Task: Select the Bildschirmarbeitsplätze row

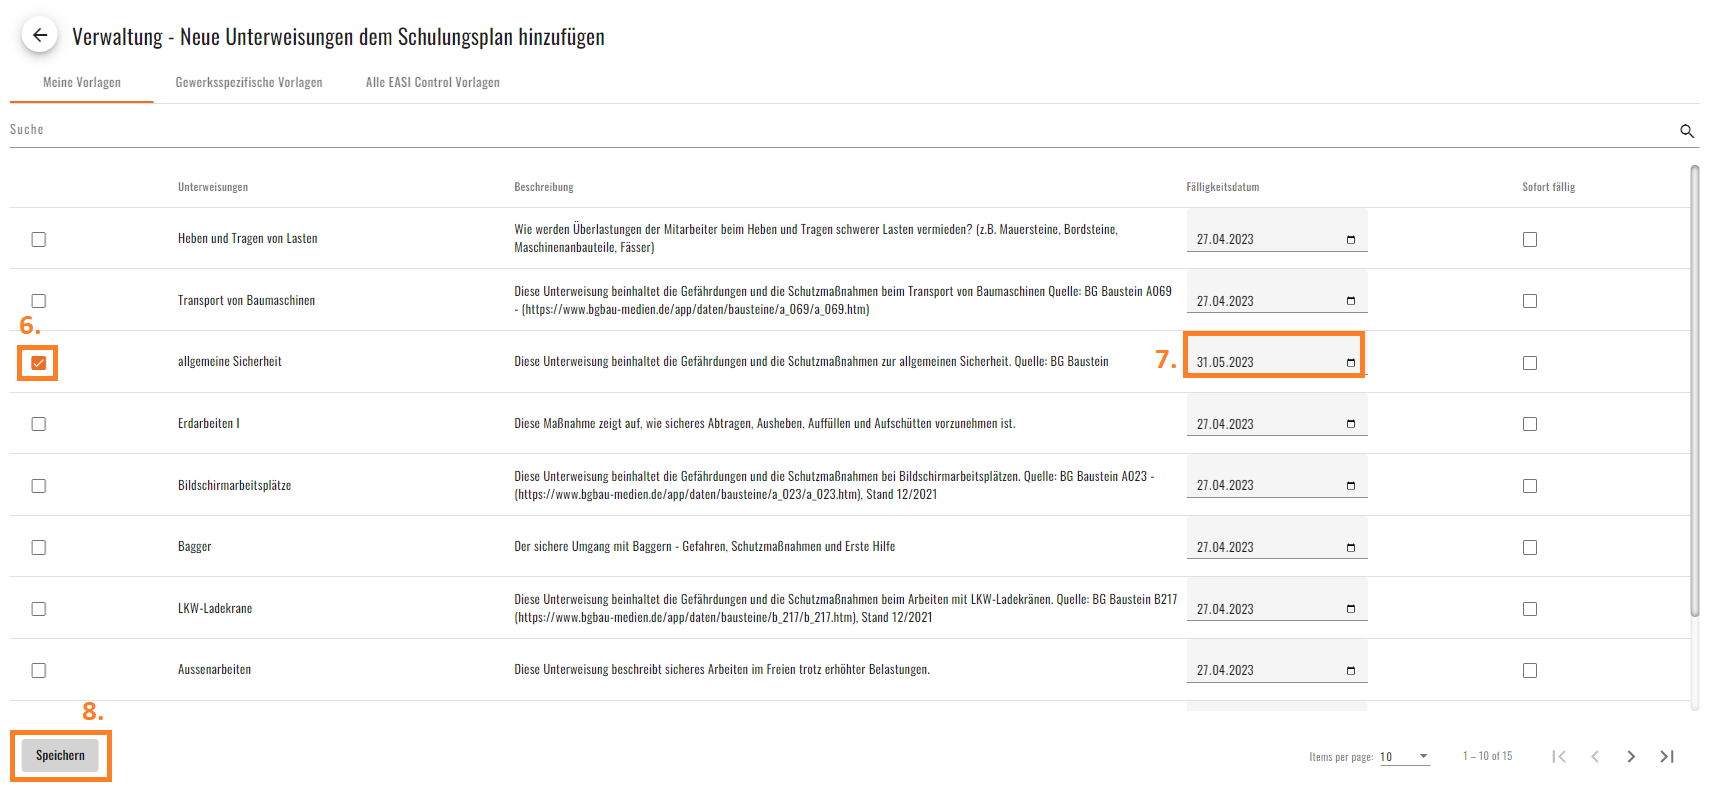Action: click(x=39, y=486)
